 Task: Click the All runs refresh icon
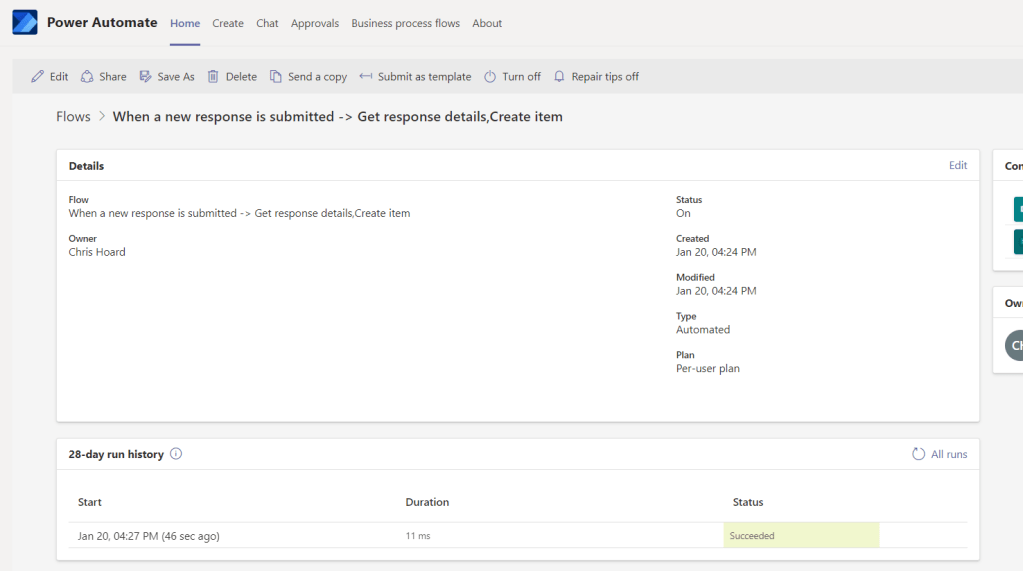coord(918,454)
